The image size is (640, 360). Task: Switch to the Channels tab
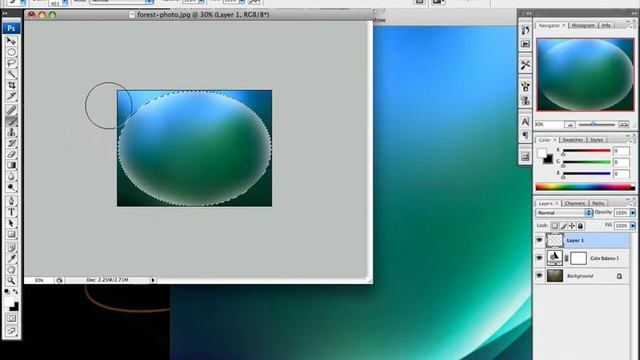click(x=575, y=203)
